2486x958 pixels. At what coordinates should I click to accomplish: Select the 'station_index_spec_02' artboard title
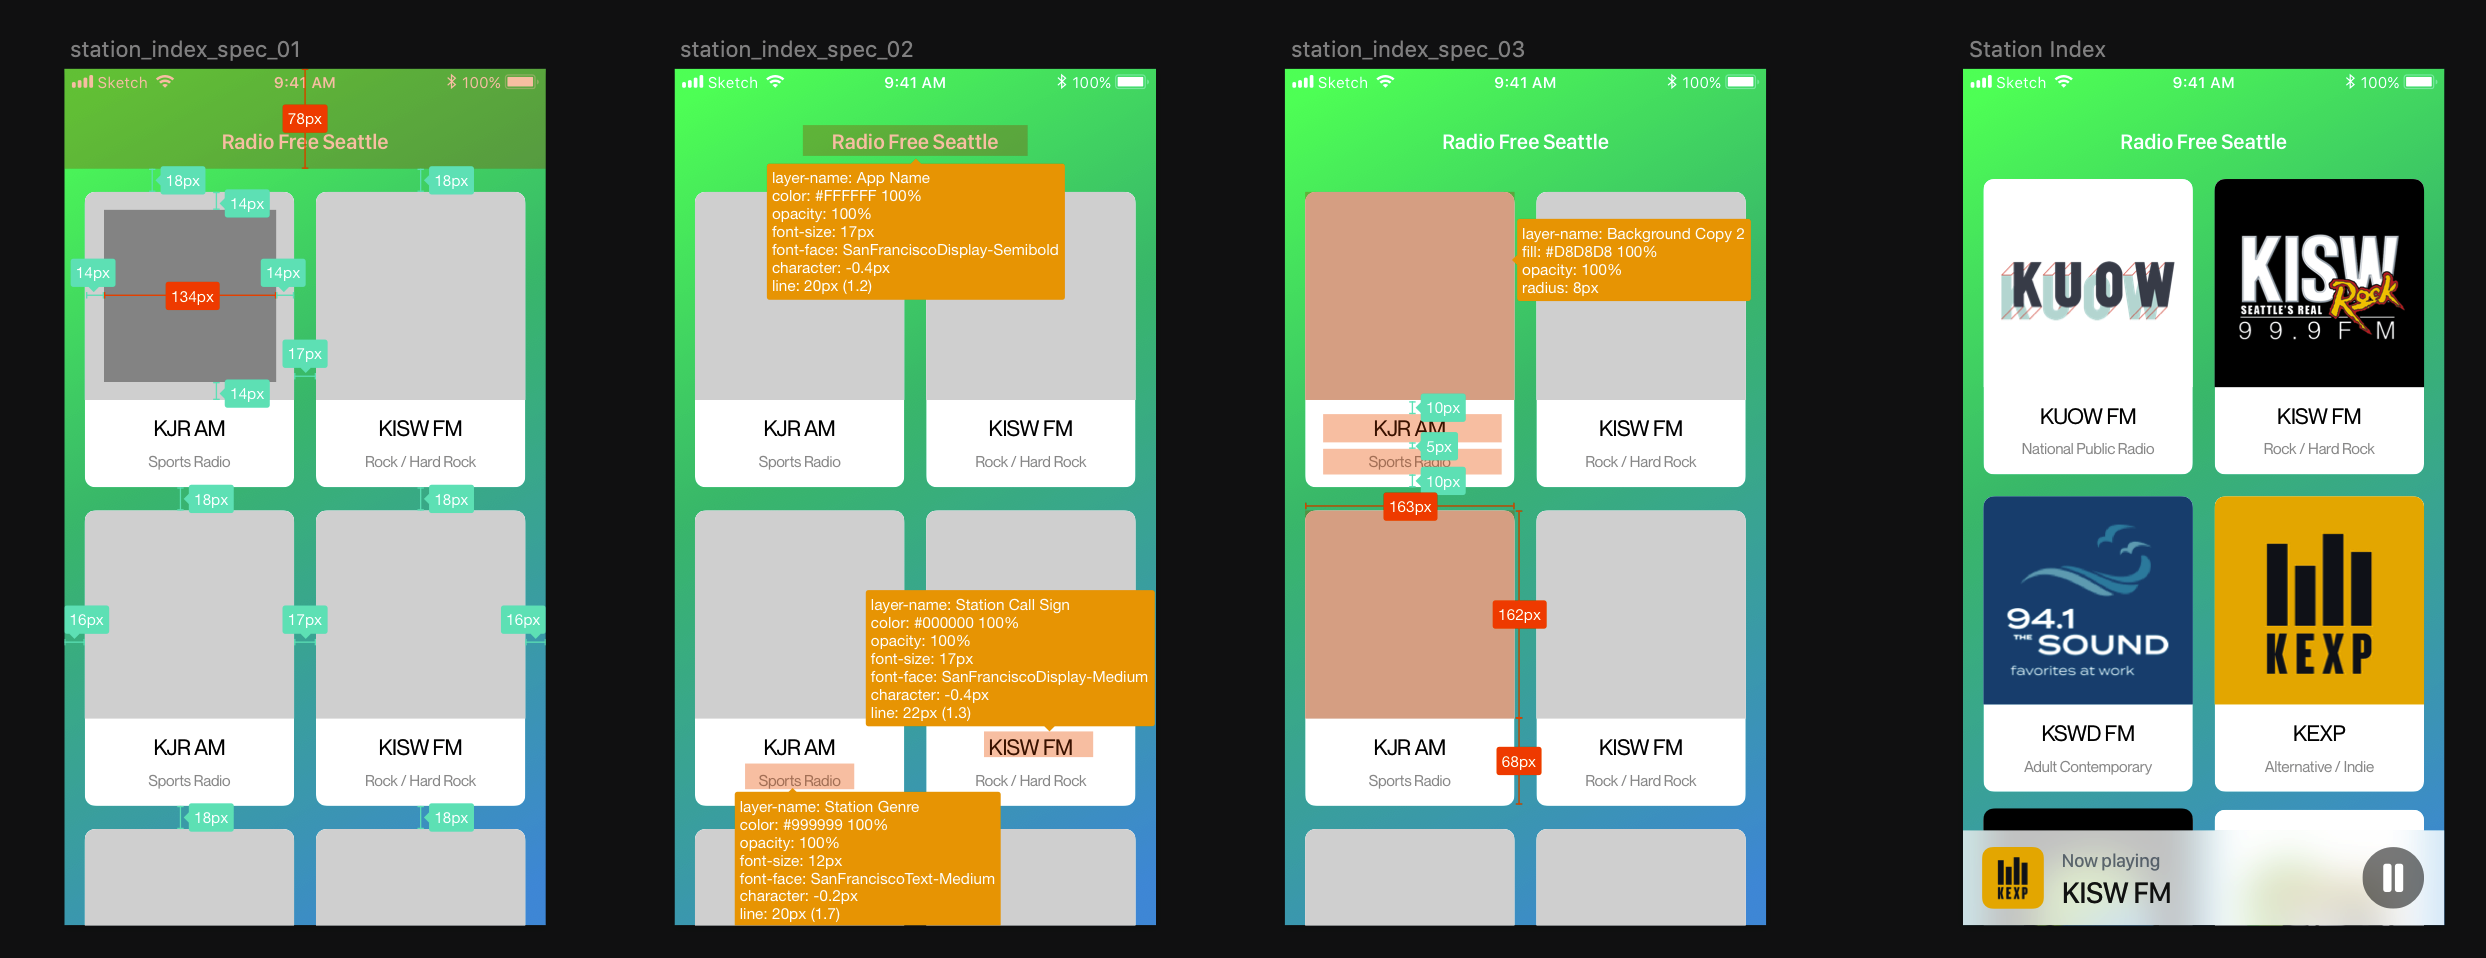pyautogui.click(x=797, y=49)
